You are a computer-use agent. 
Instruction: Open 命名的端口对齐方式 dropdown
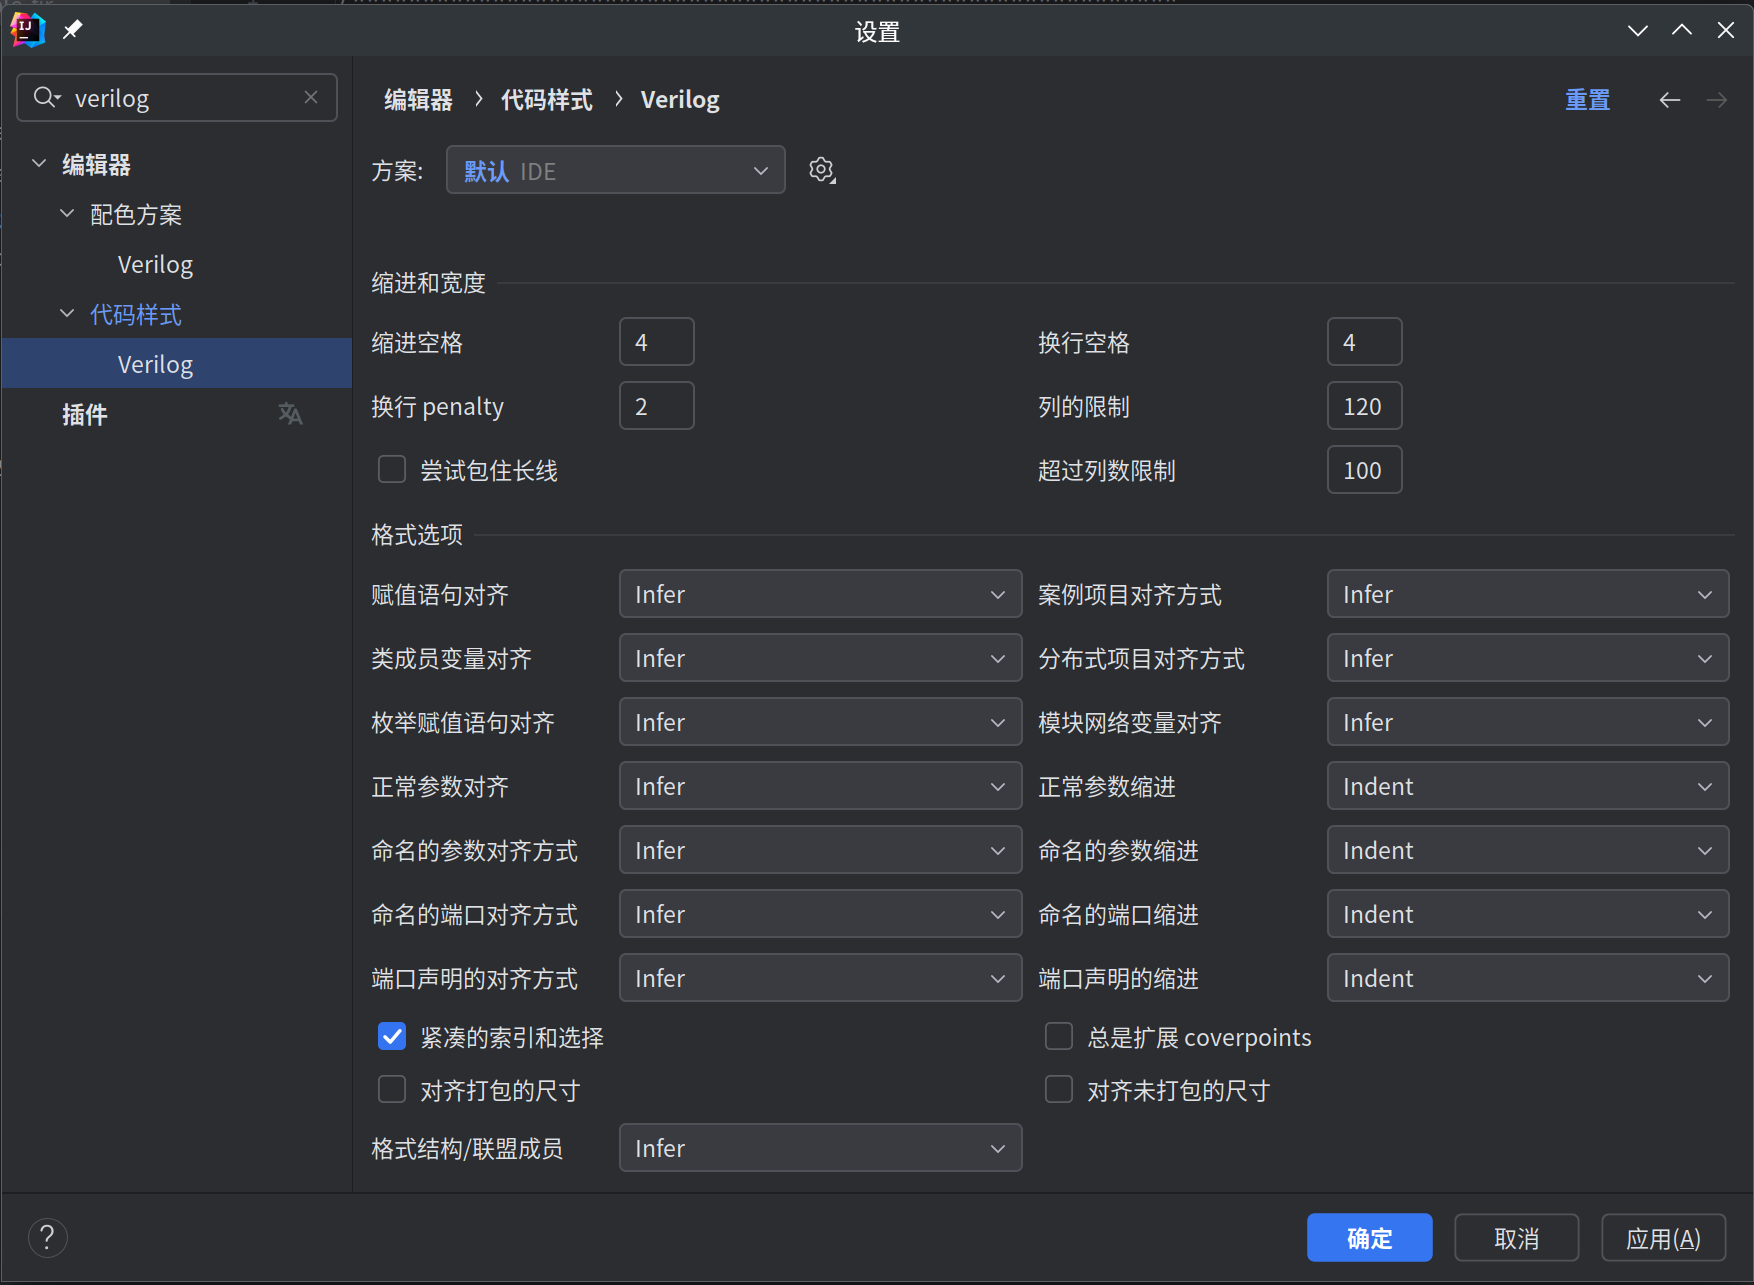tap(821, 914)
